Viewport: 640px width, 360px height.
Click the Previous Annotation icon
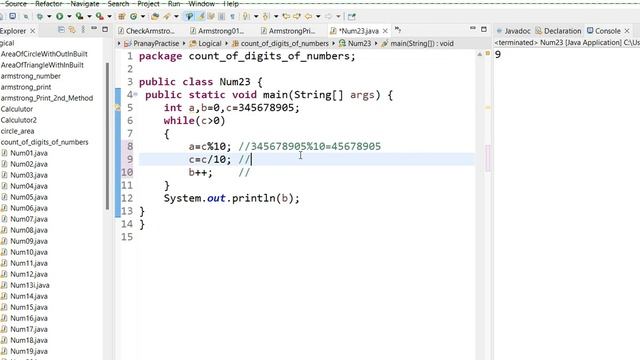point(266,16)
